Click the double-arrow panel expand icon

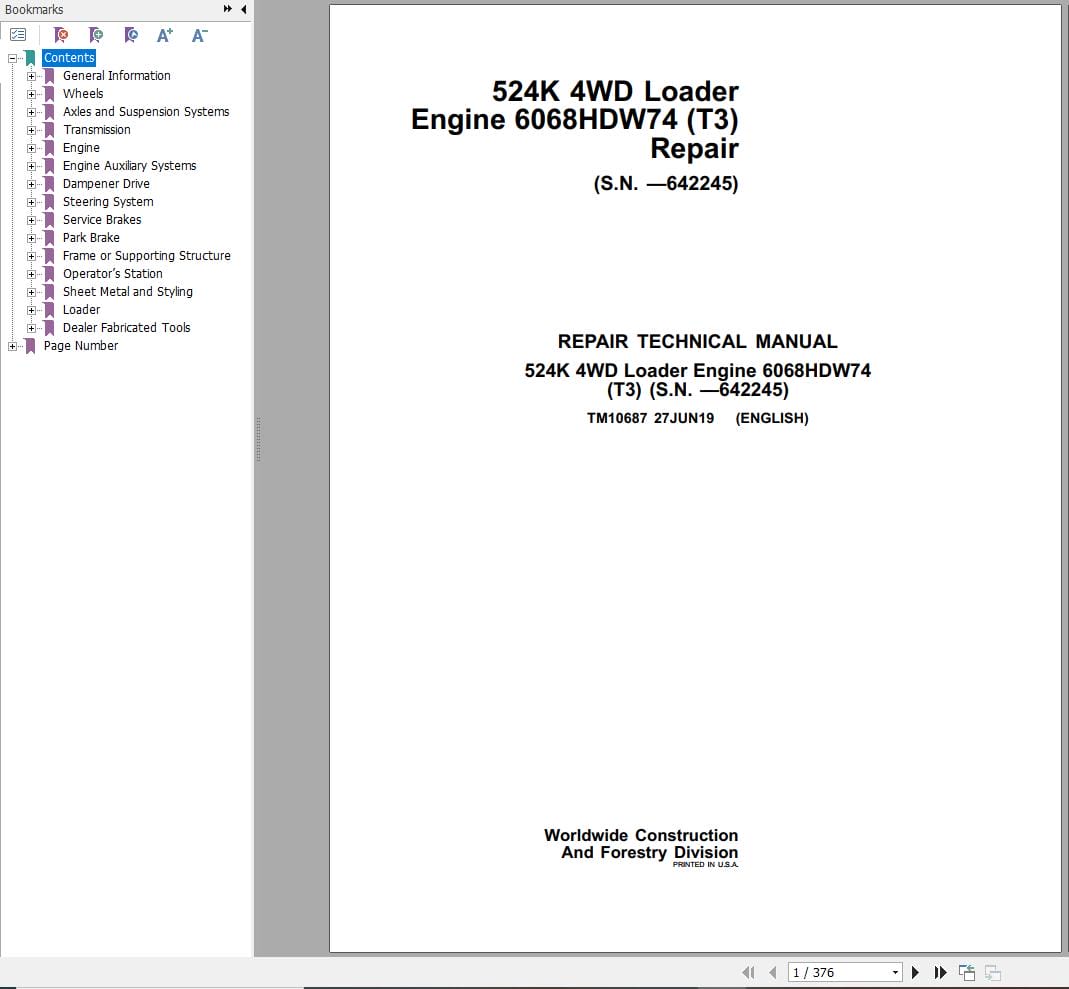228,9
